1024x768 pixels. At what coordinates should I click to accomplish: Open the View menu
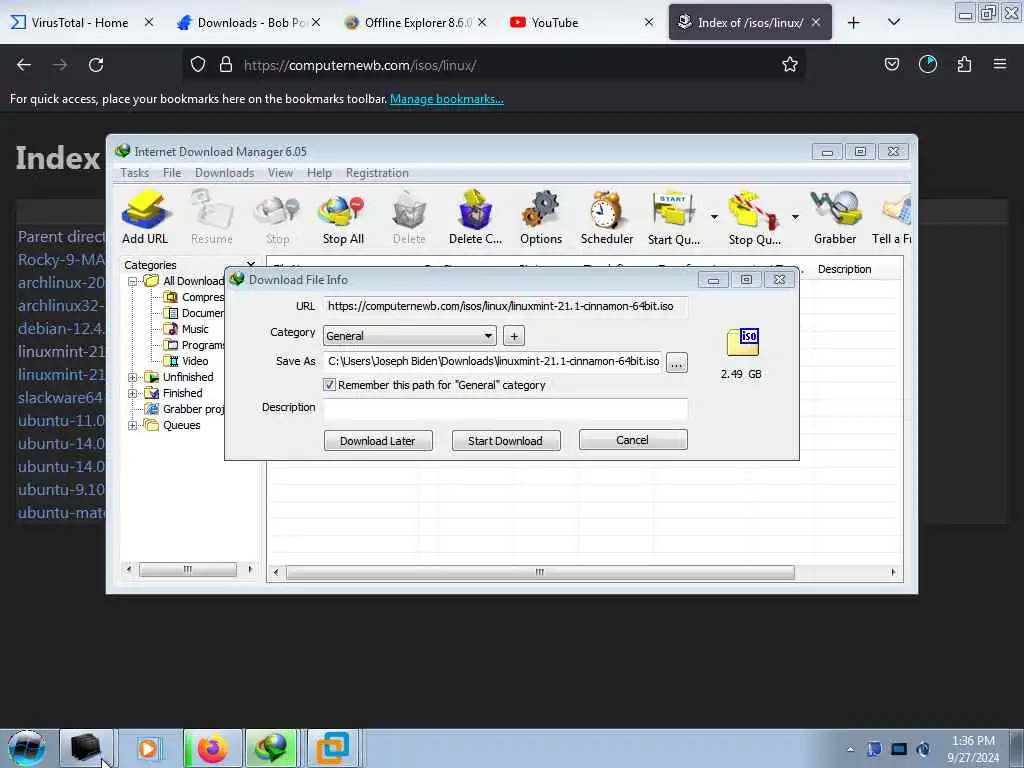280,173
